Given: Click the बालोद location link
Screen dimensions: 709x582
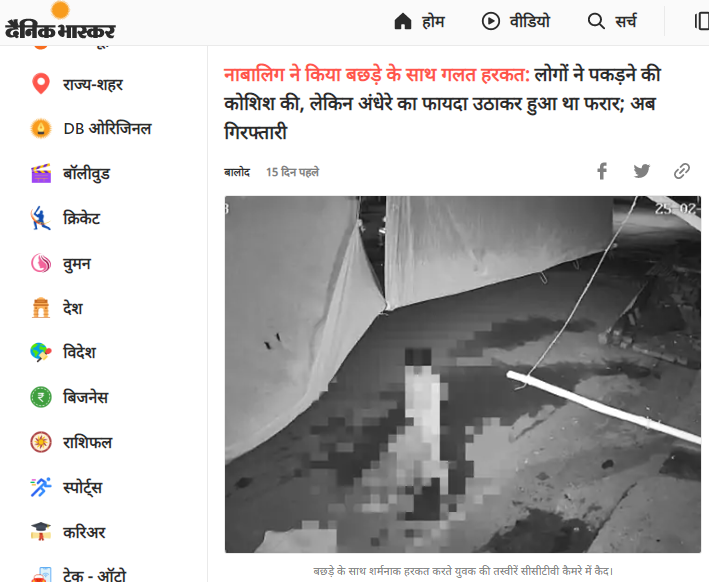Looking at the screenshot, I should 237,172.
